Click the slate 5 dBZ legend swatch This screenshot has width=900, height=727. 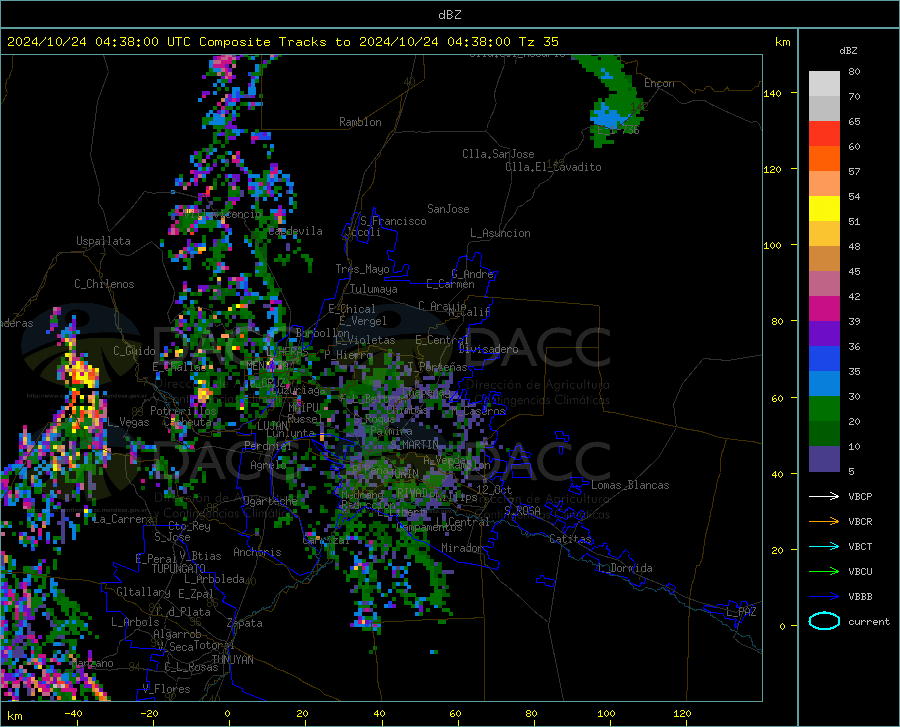[824, 459]
